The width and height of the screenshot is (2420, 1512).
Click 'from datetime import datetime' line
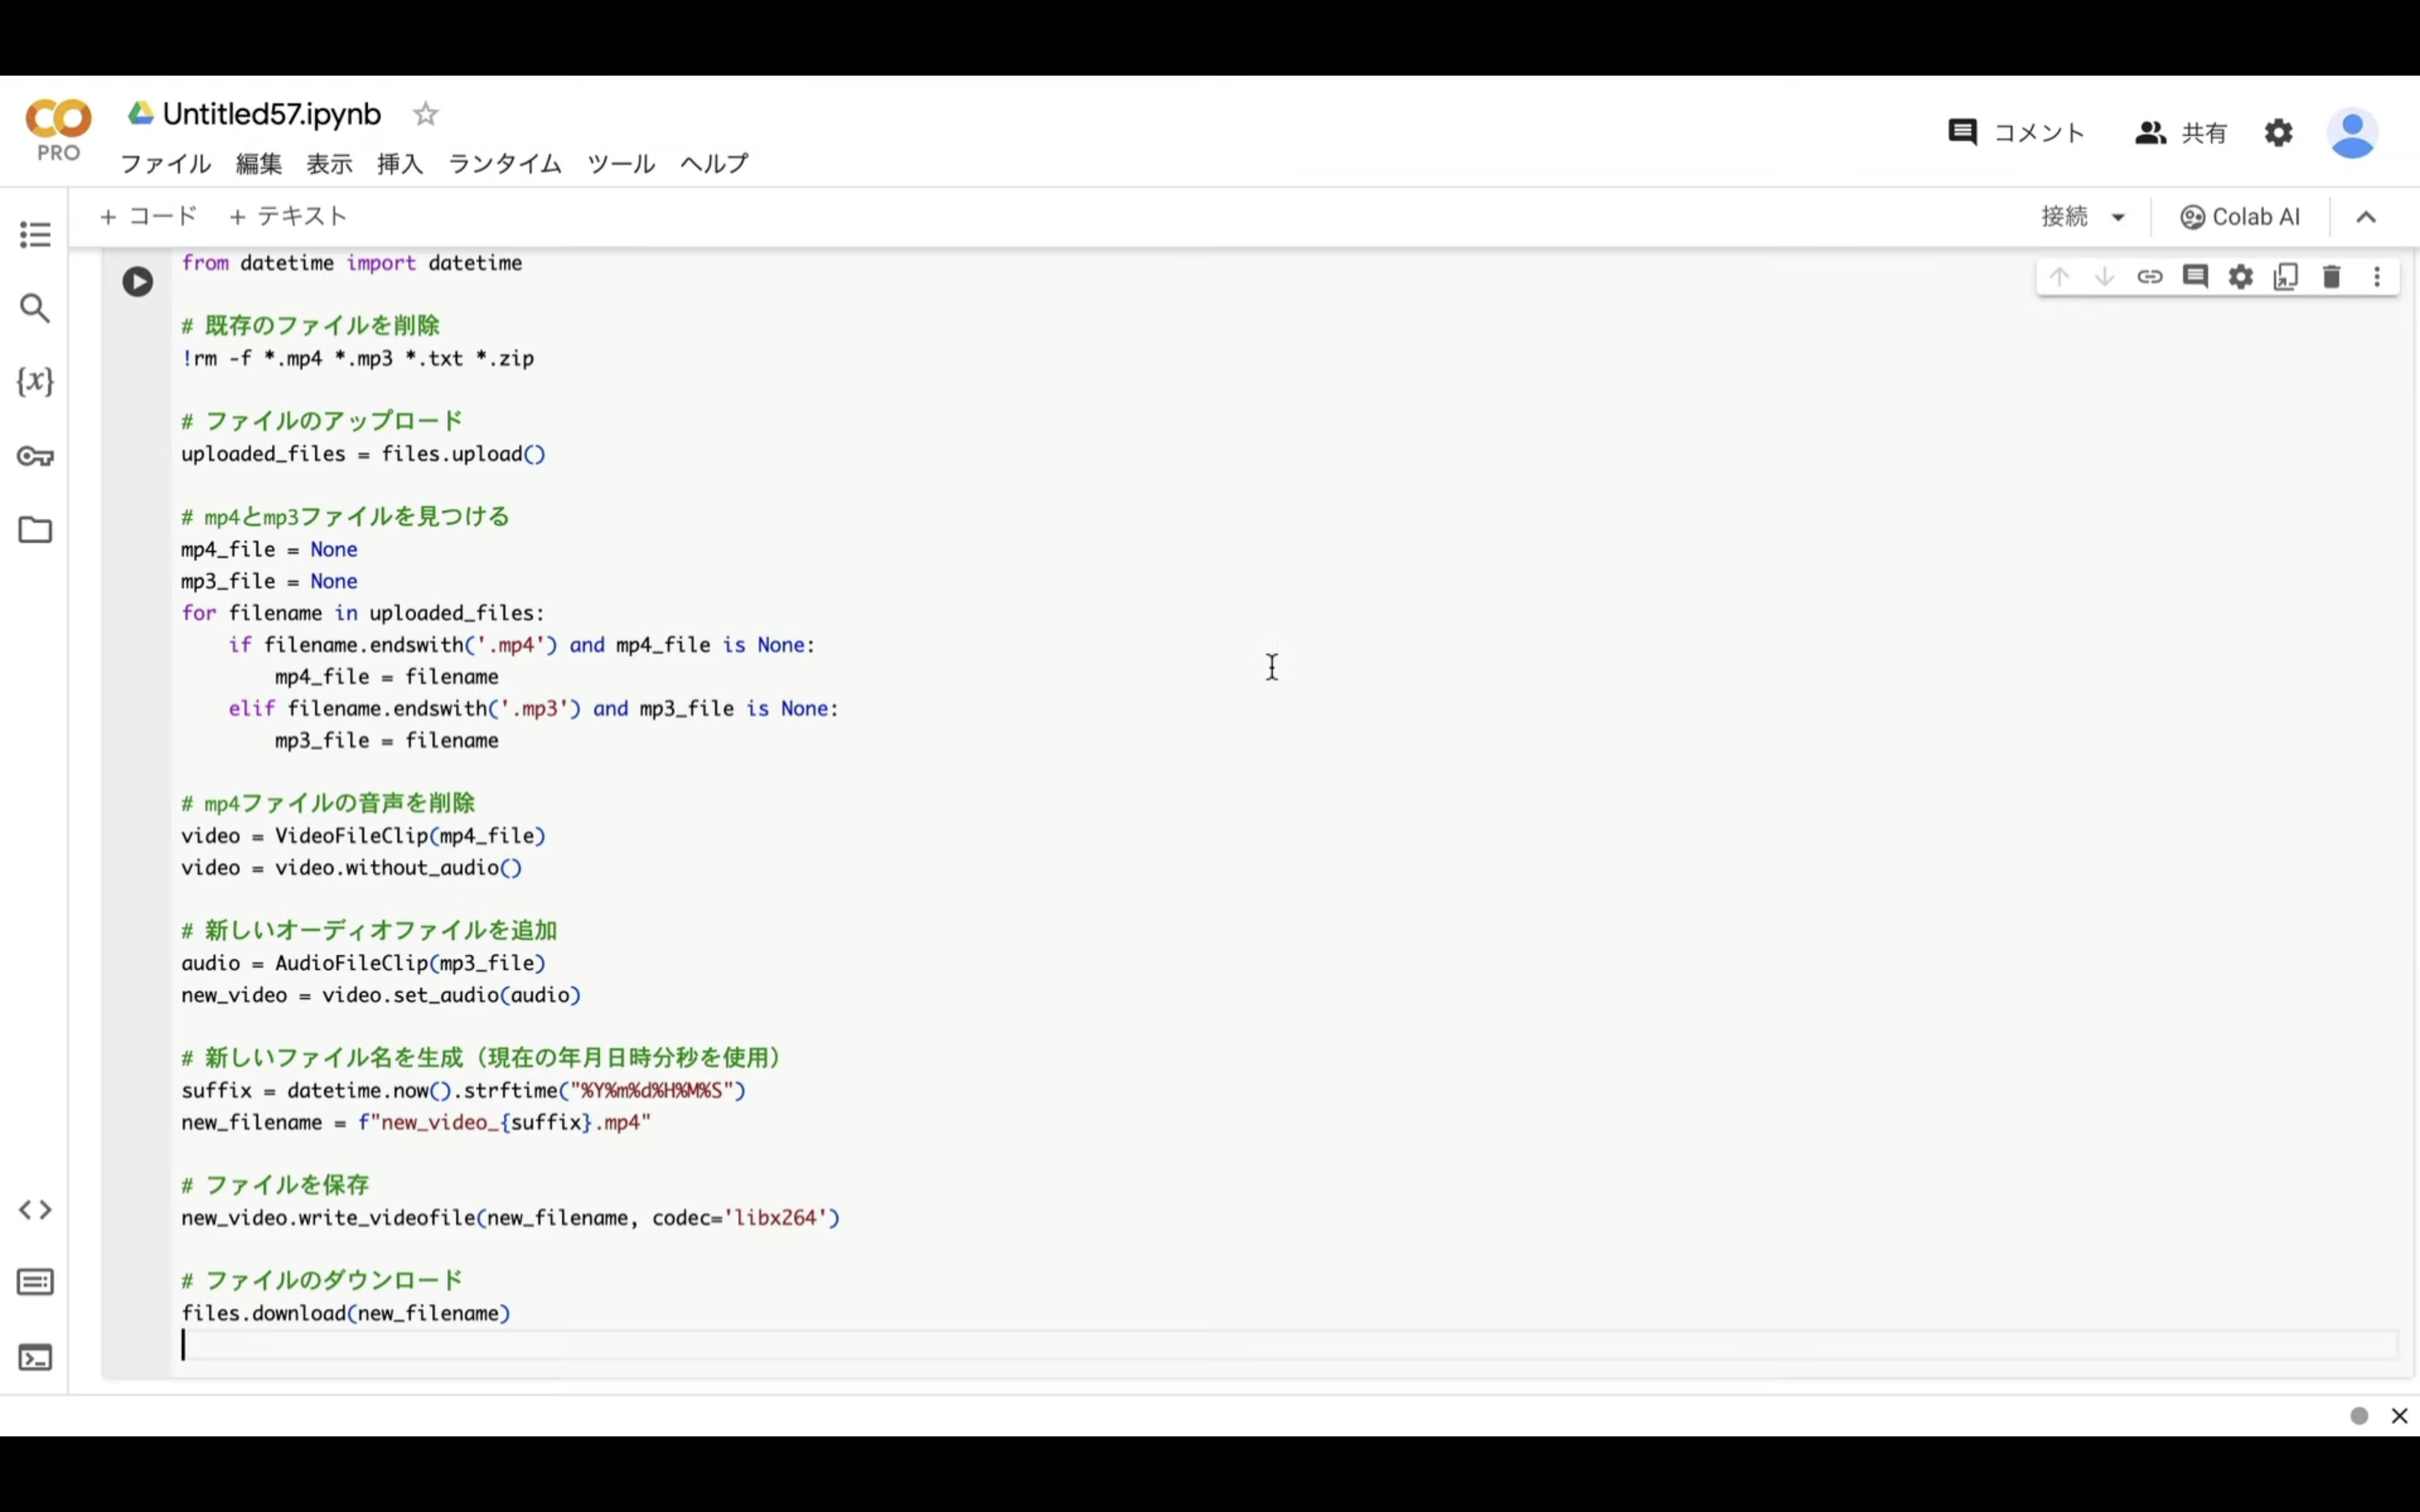pos(352,263)
